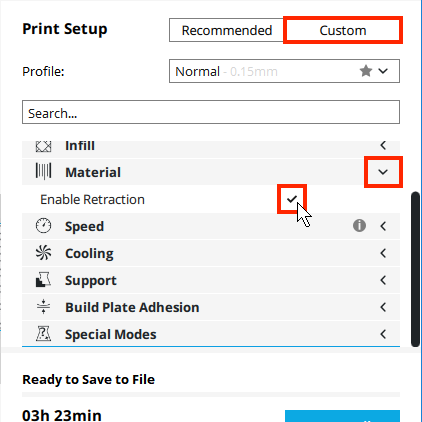Click the Search settings input field

[211, 112]
